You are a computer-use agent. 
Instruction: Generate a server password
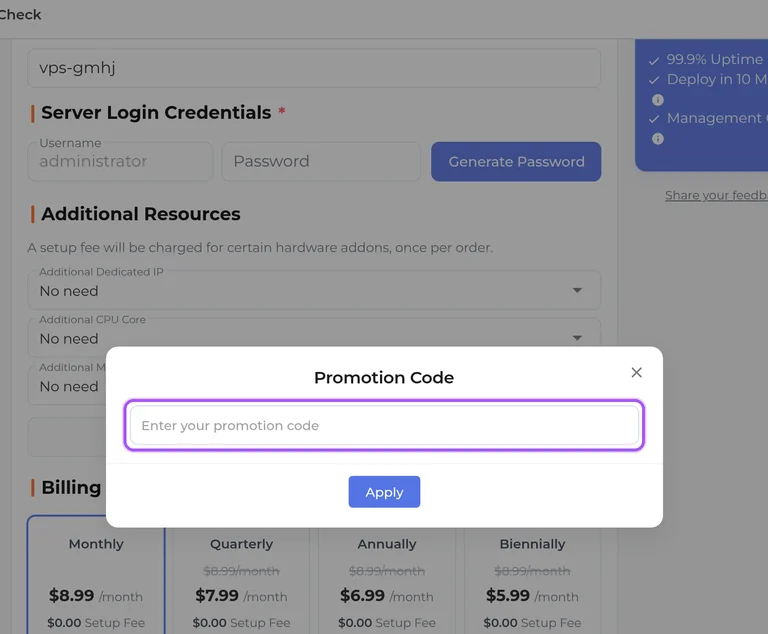pos(516,162)
